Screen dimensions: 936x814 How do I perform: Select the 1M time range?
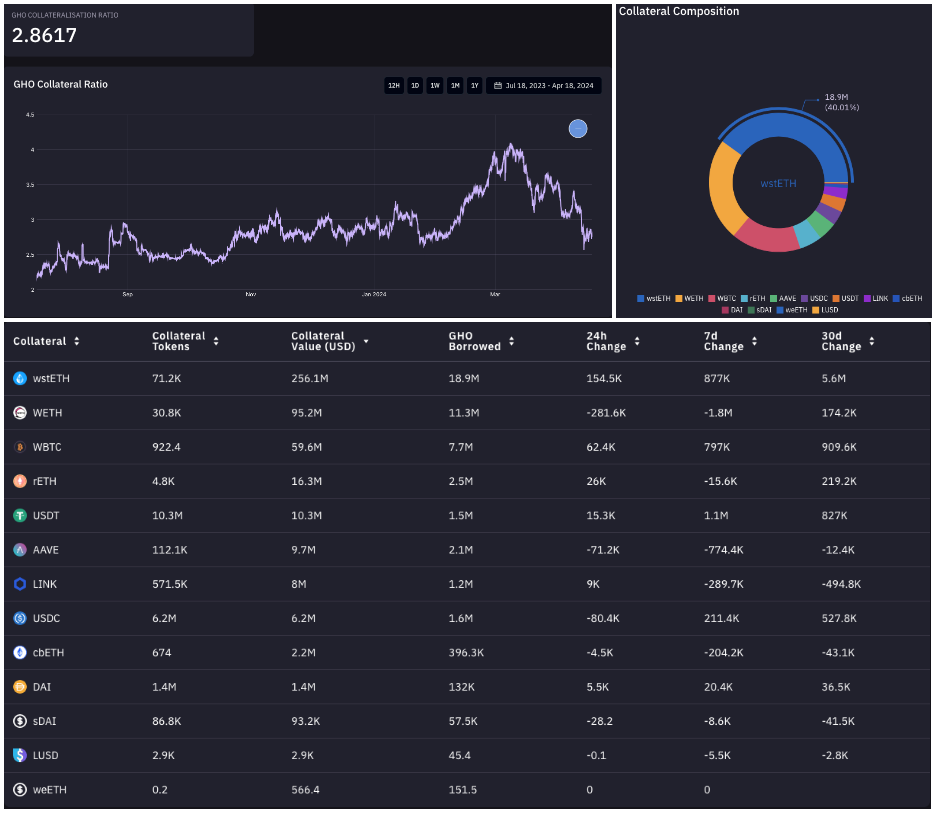[455, 85]
